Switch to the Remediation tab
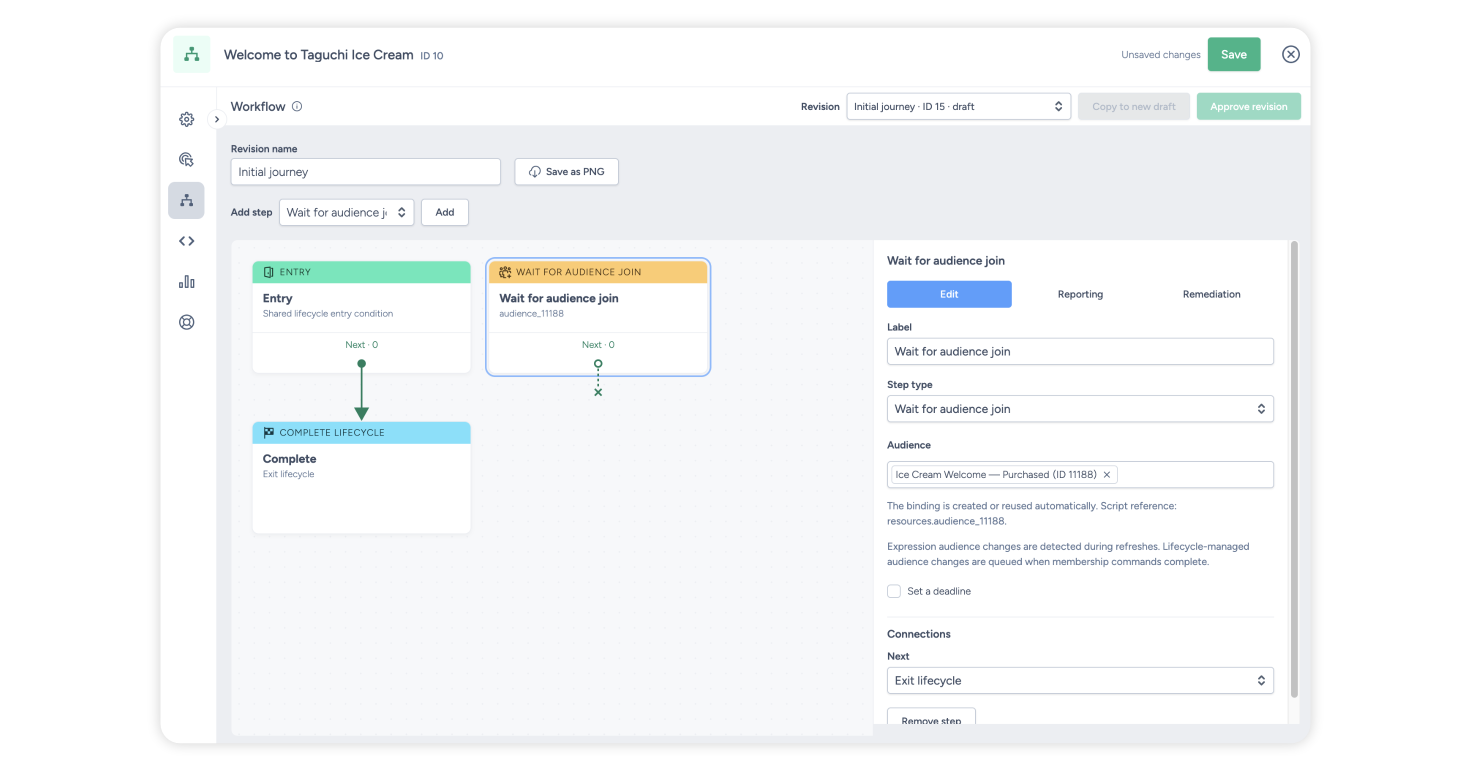This screenshot has width=1471, height=771. coord(1211,294)
